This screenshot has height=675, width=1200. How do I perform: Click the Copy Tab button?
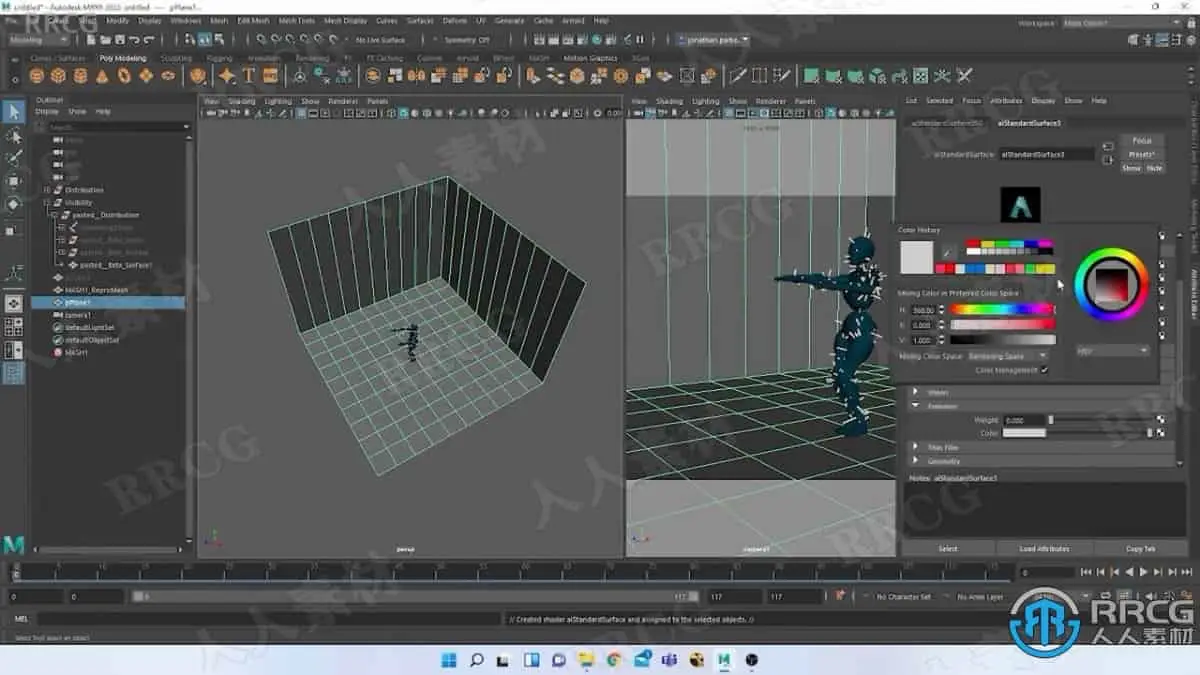1140,549
